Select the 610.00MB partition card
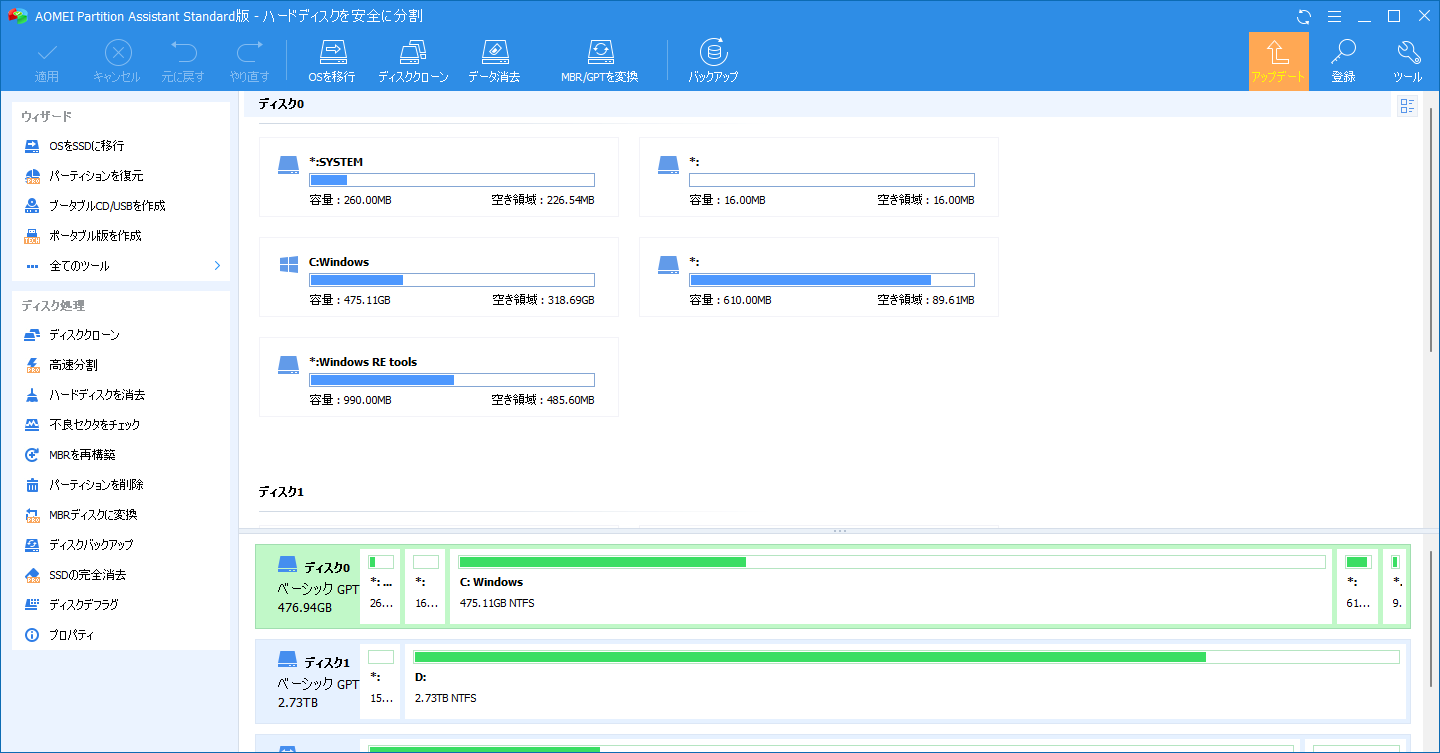1440x753 pixels. [818, 277]
